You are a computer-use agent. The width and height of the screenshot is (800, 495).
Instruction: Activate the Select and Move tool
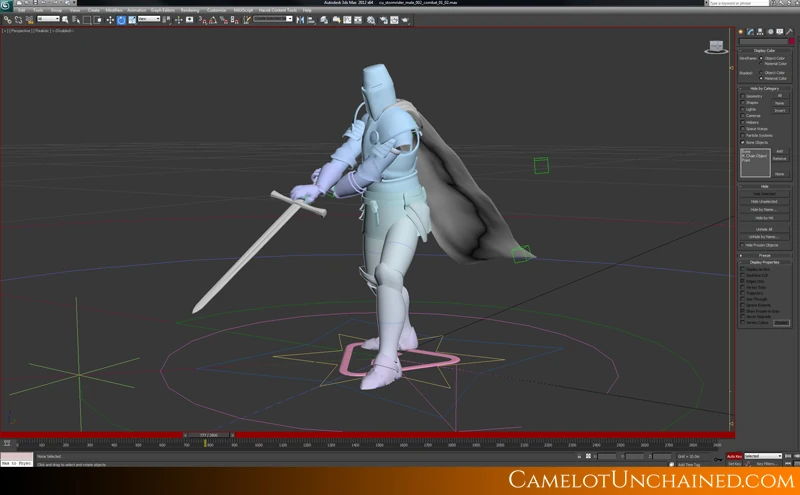[x=110, y=20]
